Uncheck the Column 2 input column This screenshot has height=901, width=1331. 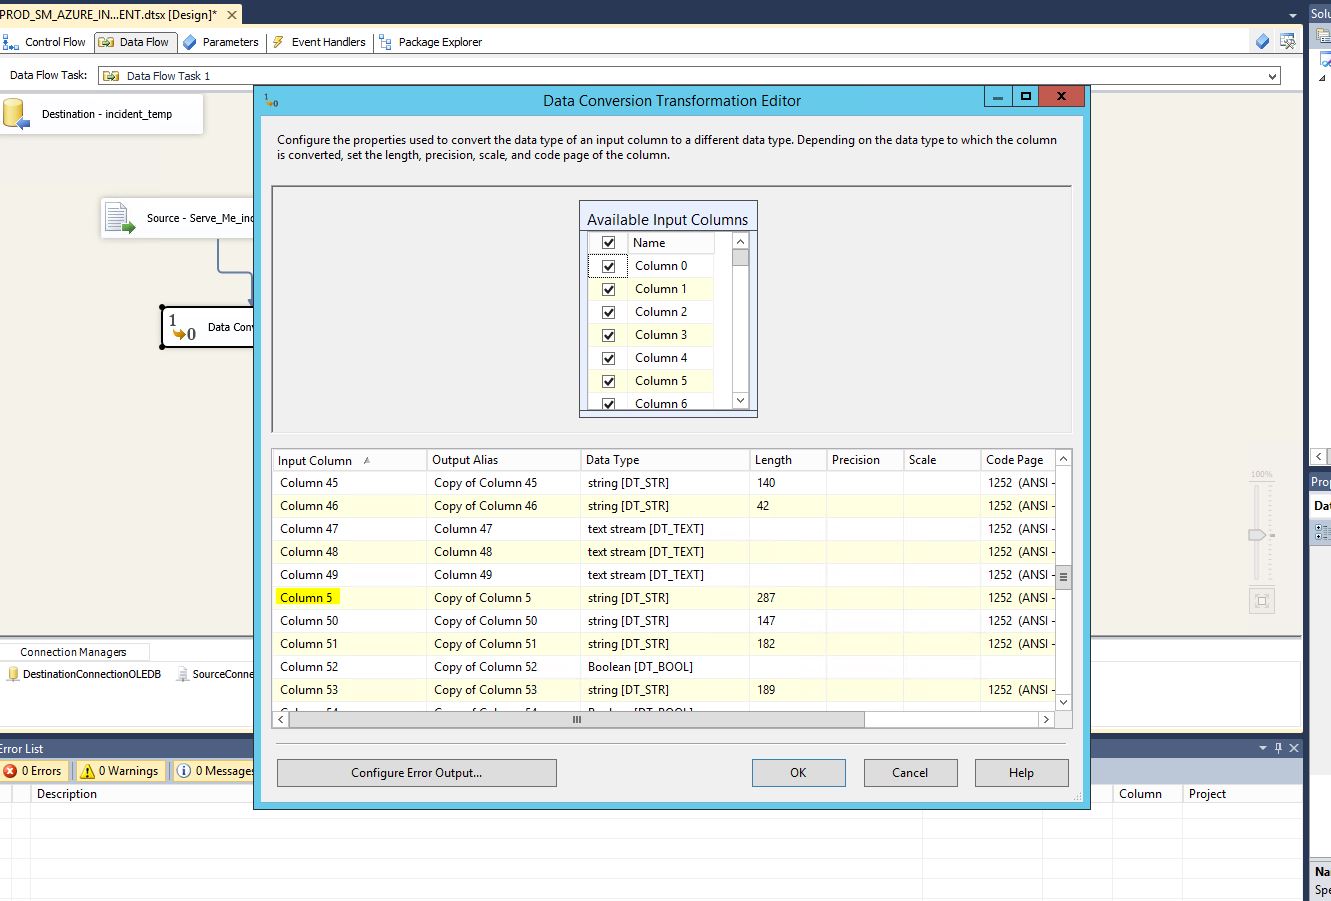(608, 311)
